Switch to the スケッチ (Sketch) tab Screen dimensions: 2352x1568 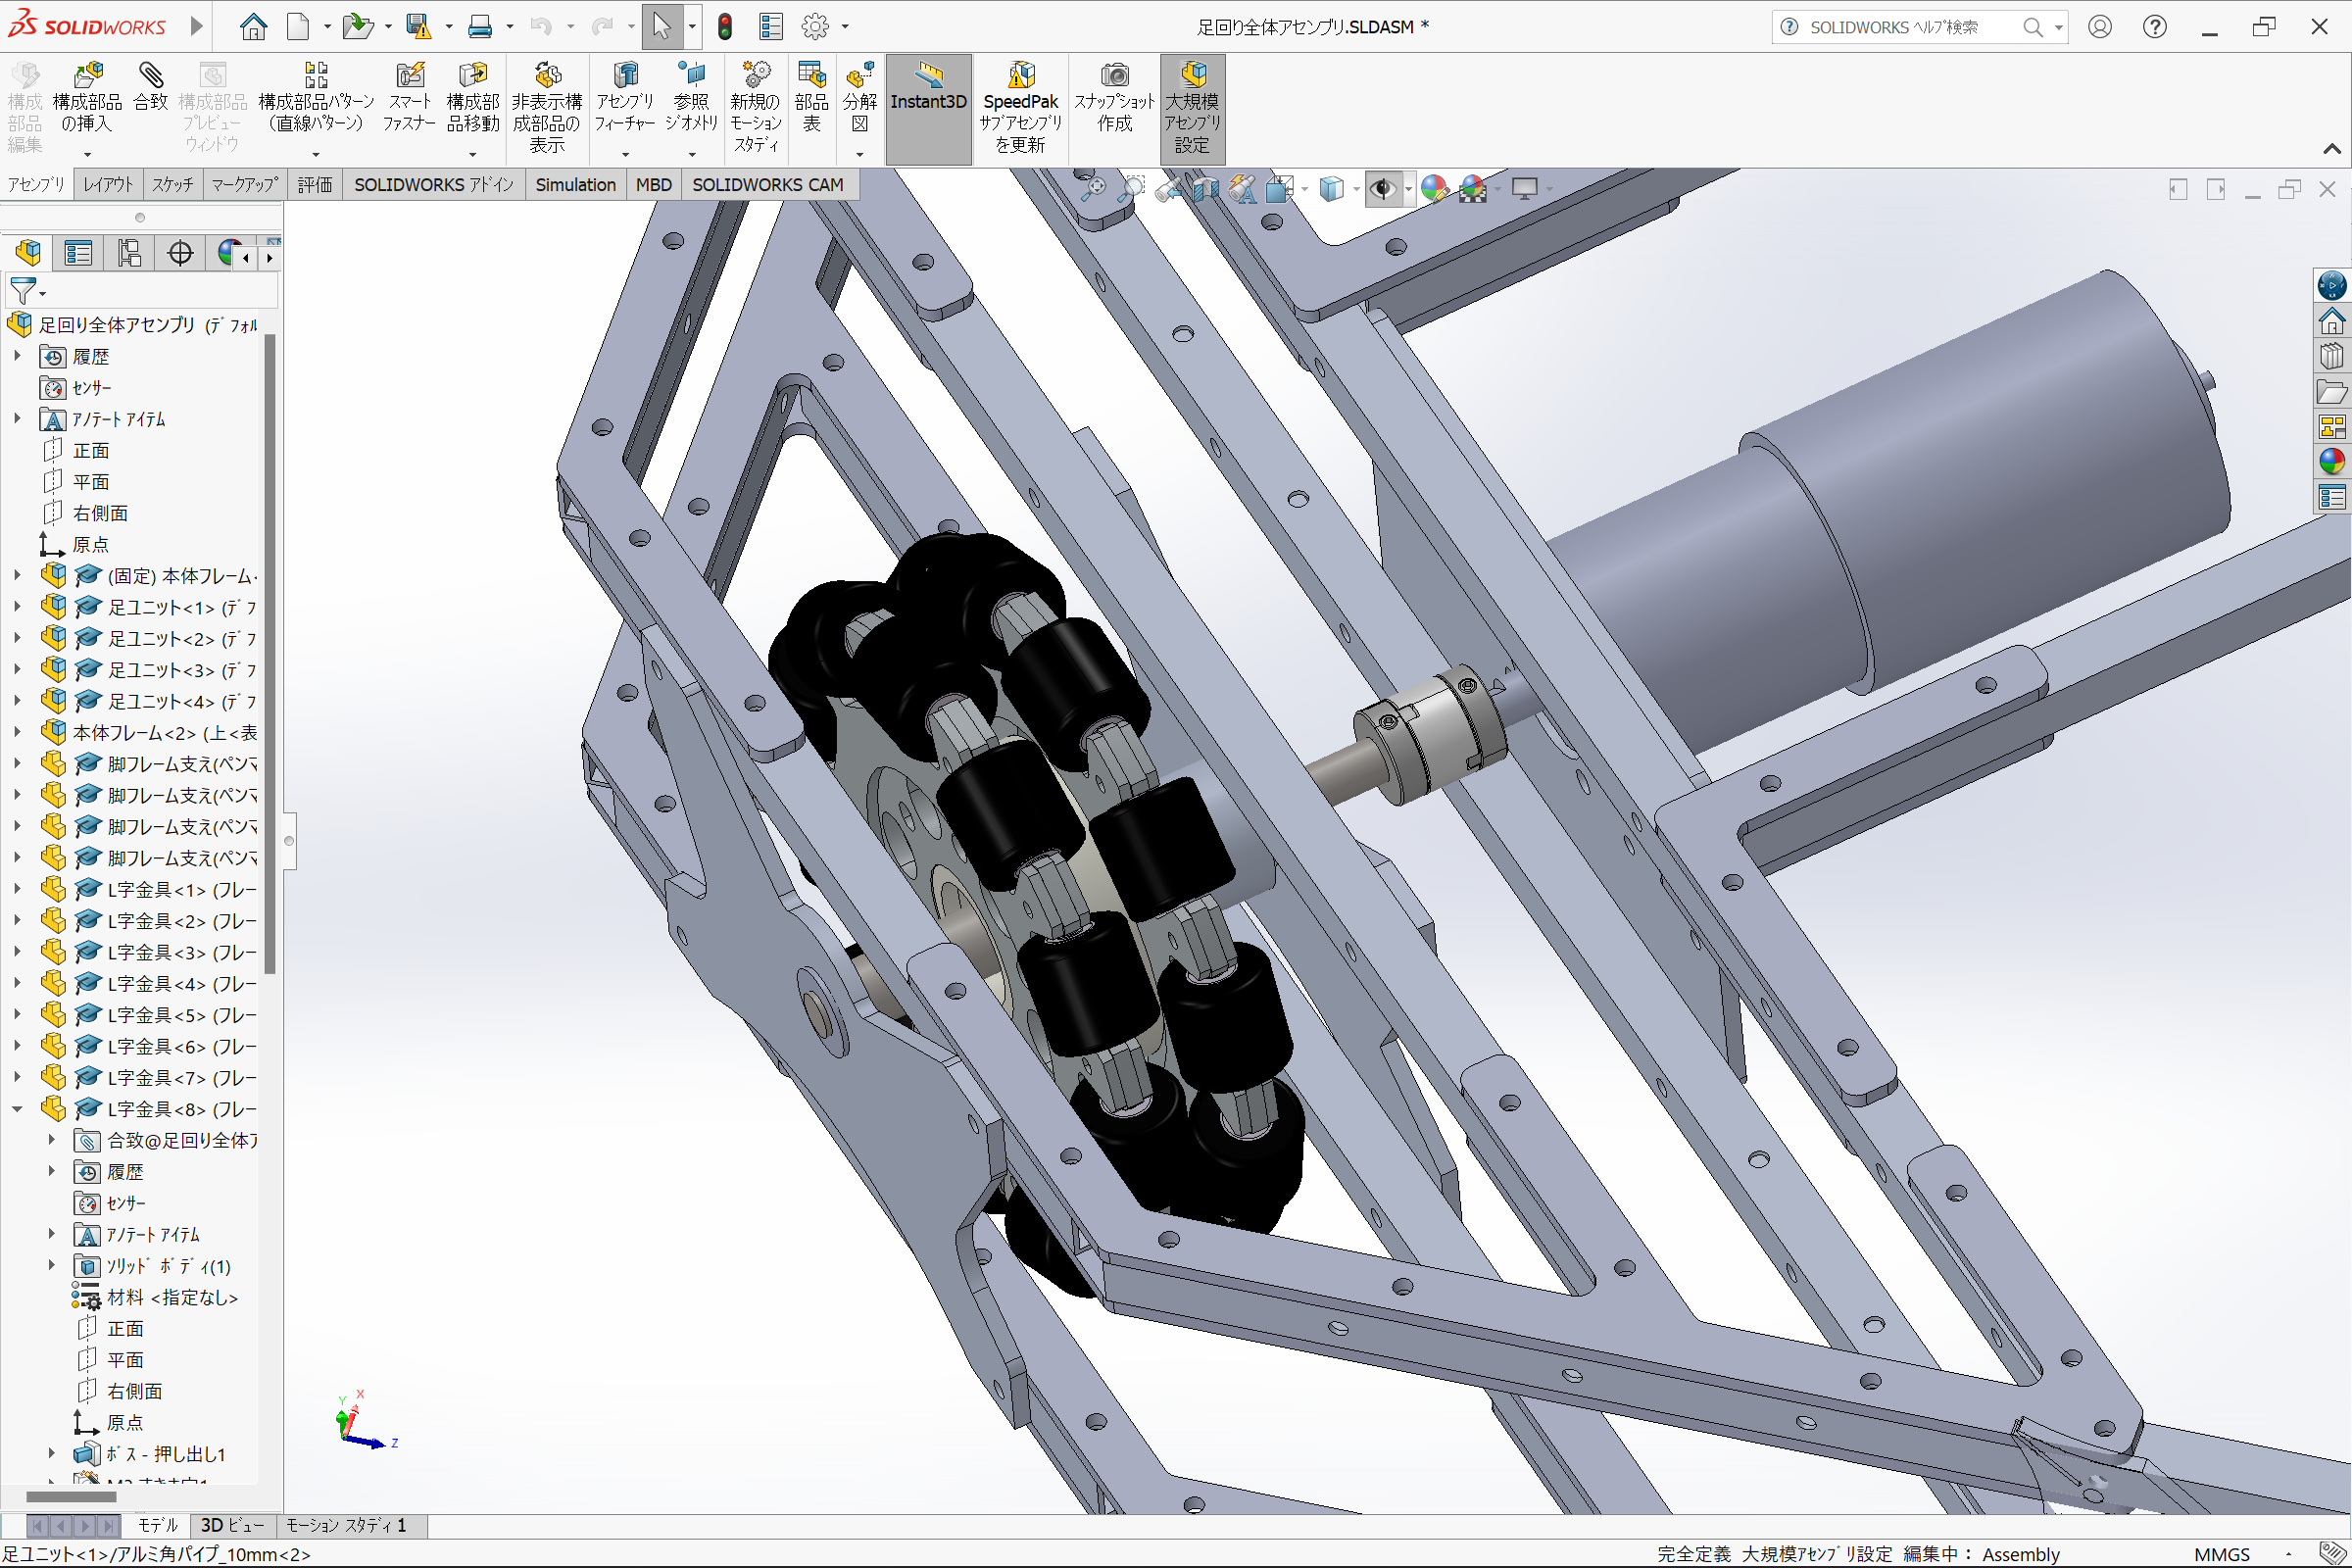point(173,185)
